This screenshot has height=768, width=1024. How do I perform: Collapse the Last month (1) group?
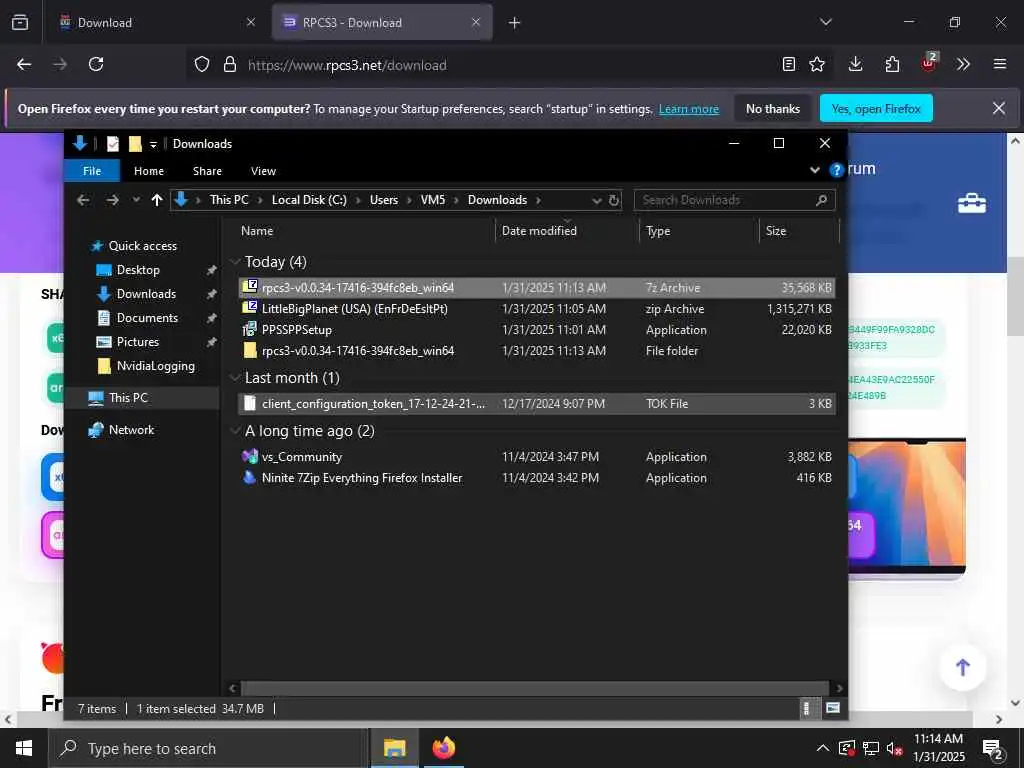[236, 377]
